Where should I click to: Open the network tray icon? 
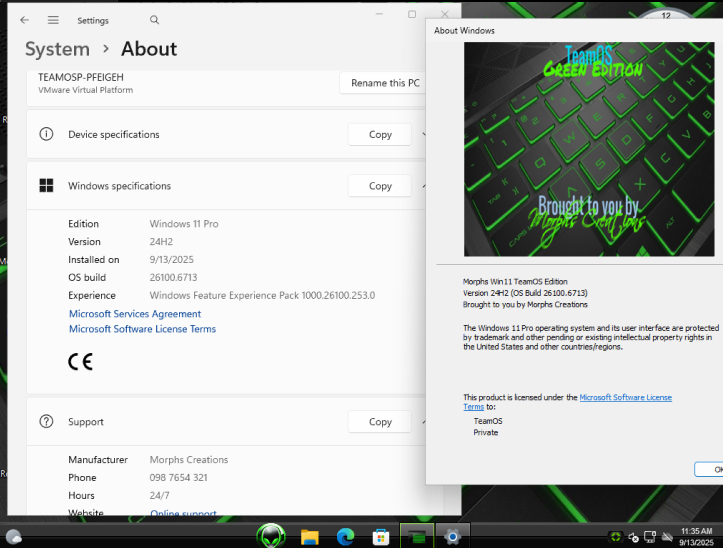point(650,537)
